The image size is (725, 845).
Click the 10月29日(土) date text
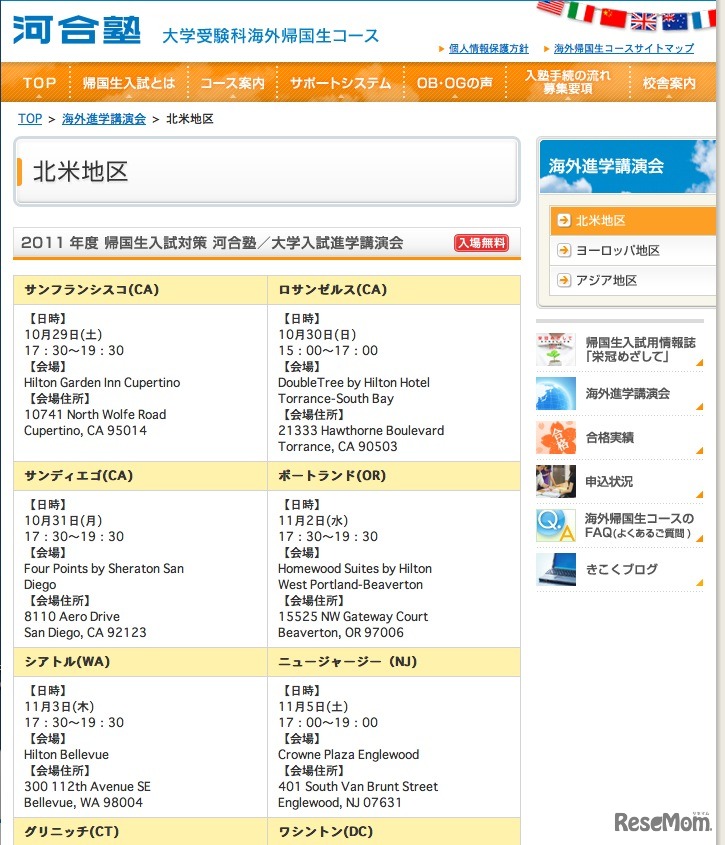tap(63, 335)
